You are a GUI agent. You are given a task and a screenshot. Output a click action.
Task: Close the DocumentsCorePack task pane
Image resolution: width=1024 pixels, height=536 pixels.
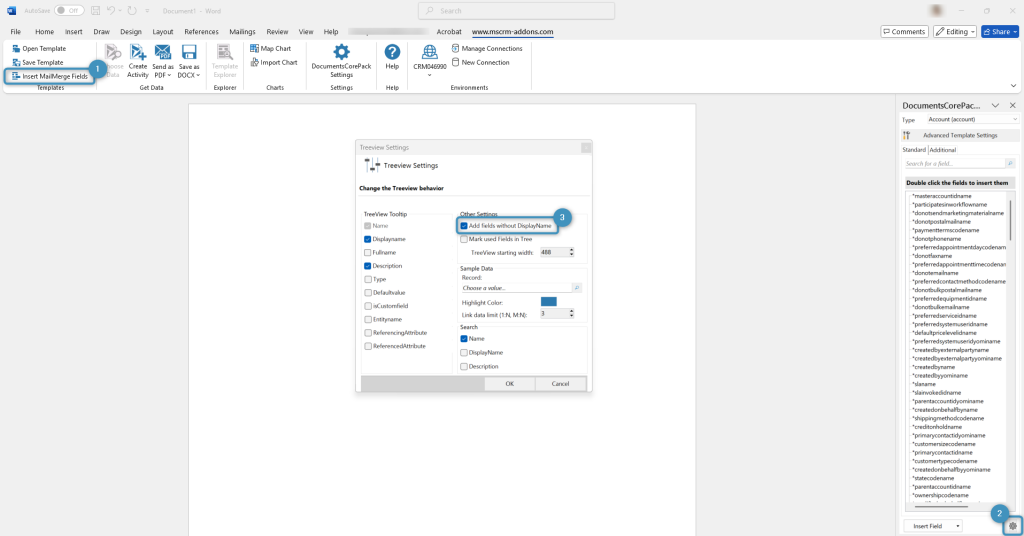click(x=1012, y=105)
